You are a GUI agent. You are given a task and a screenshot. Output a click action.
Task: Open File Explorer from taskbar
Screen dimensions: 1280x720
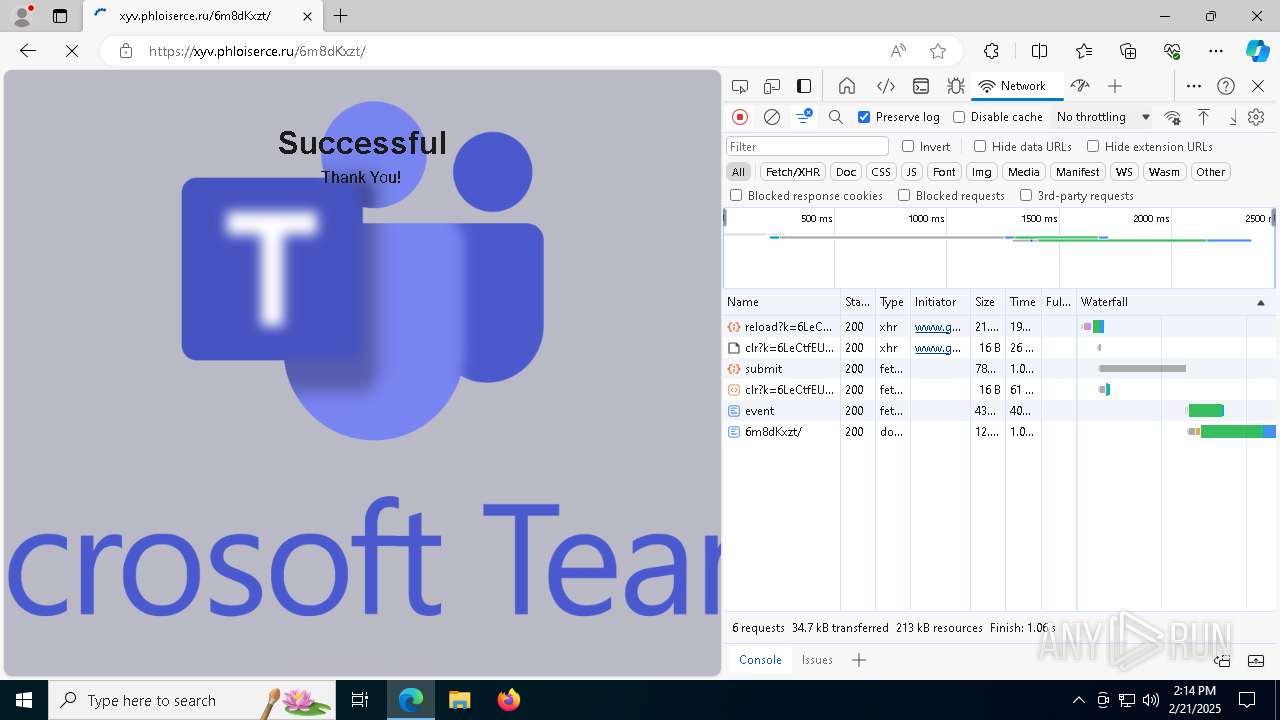tap(459, 700)
